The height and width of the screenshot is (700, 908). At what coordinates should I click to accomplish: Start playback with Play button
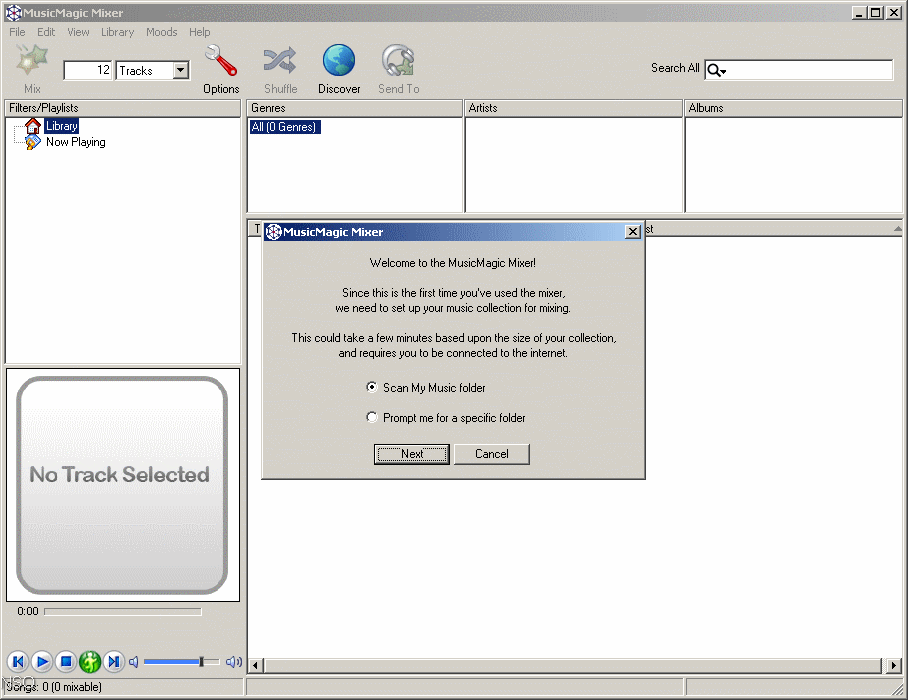(x=42, y=661)
